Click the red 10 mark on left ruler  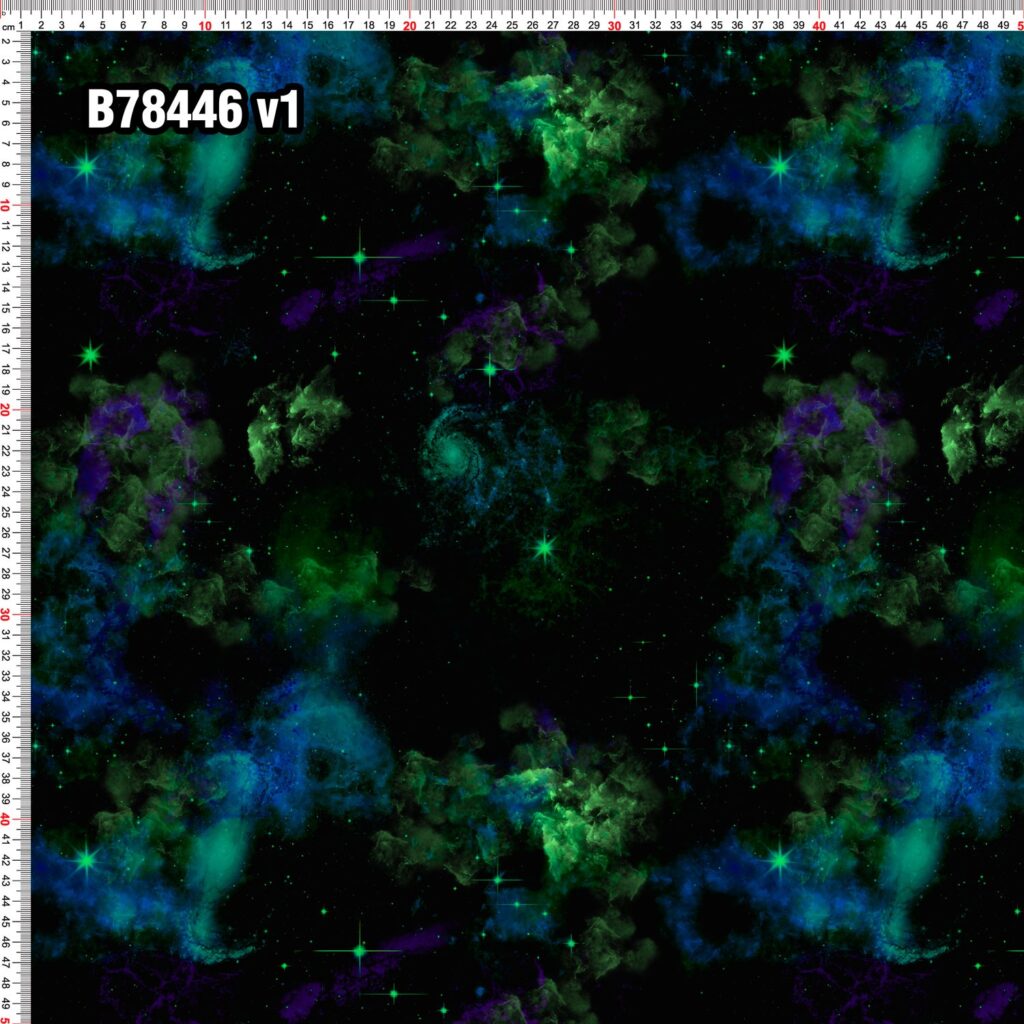coord(5,206)
